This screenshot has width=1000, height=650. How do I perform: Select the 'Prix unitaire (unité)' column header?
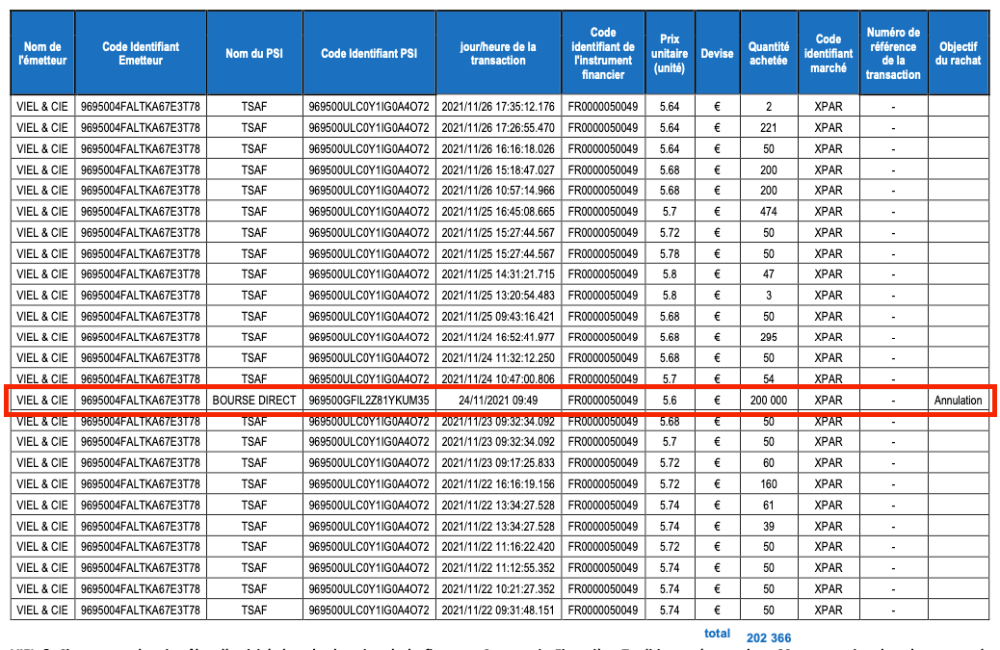click(669, 53)
